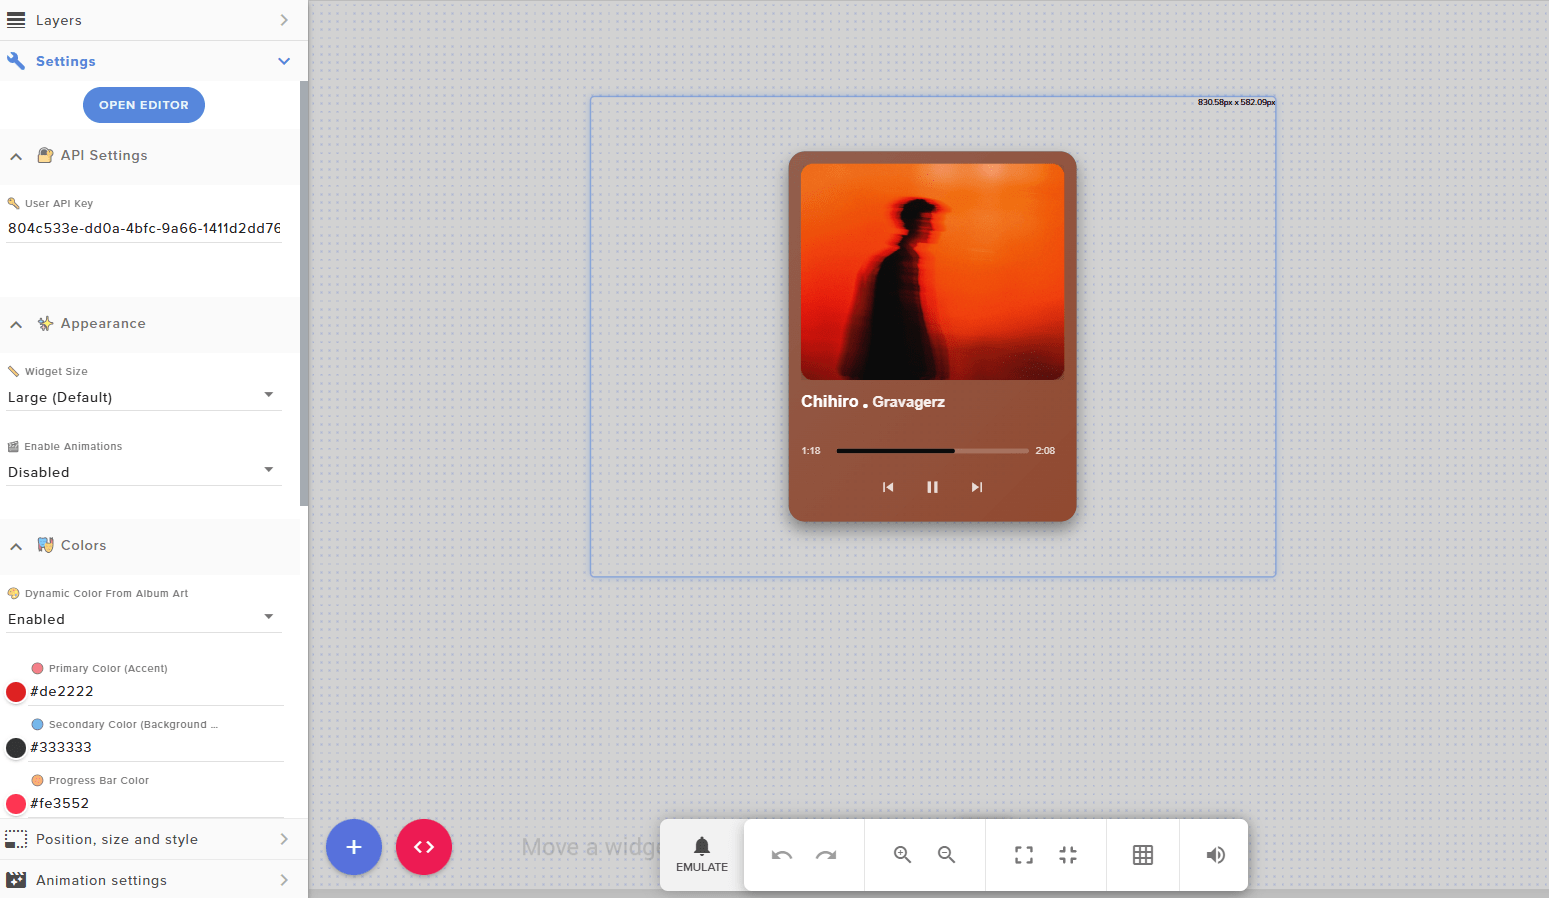
Task: Click the Layers hamburger icon
Action: click(16, 20)
